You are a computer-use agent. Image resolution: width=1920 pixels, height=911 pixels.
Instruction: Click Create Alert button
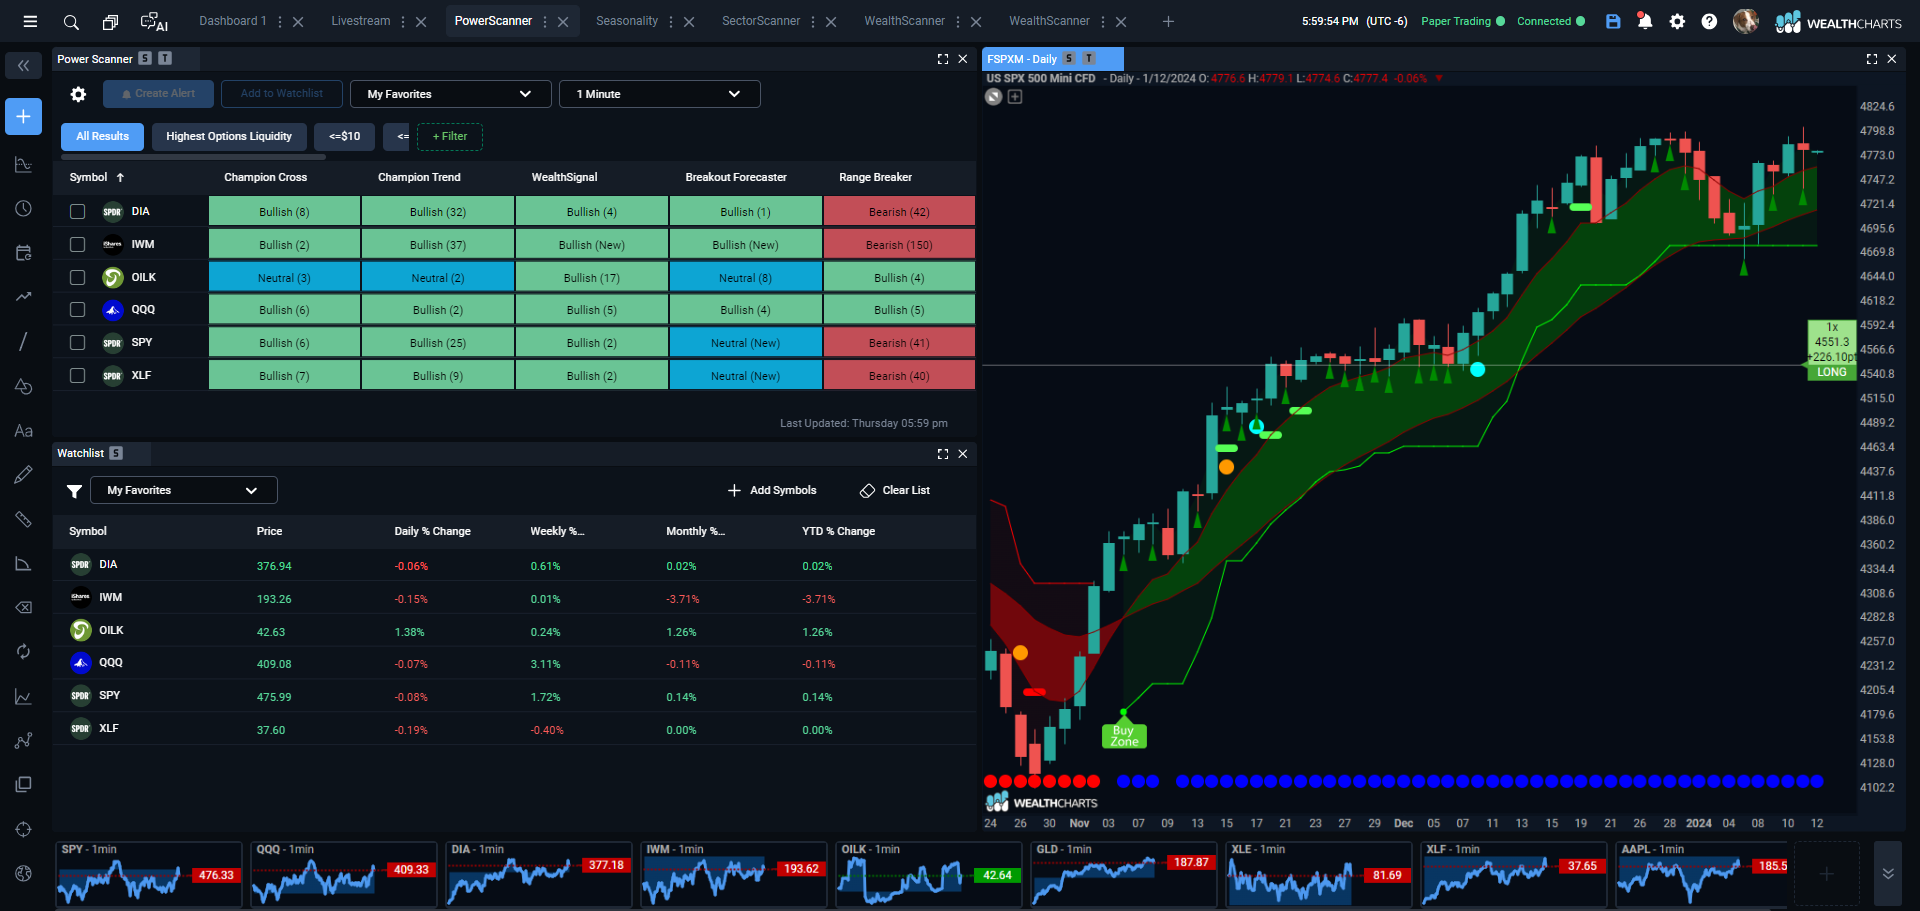point(158,94)
